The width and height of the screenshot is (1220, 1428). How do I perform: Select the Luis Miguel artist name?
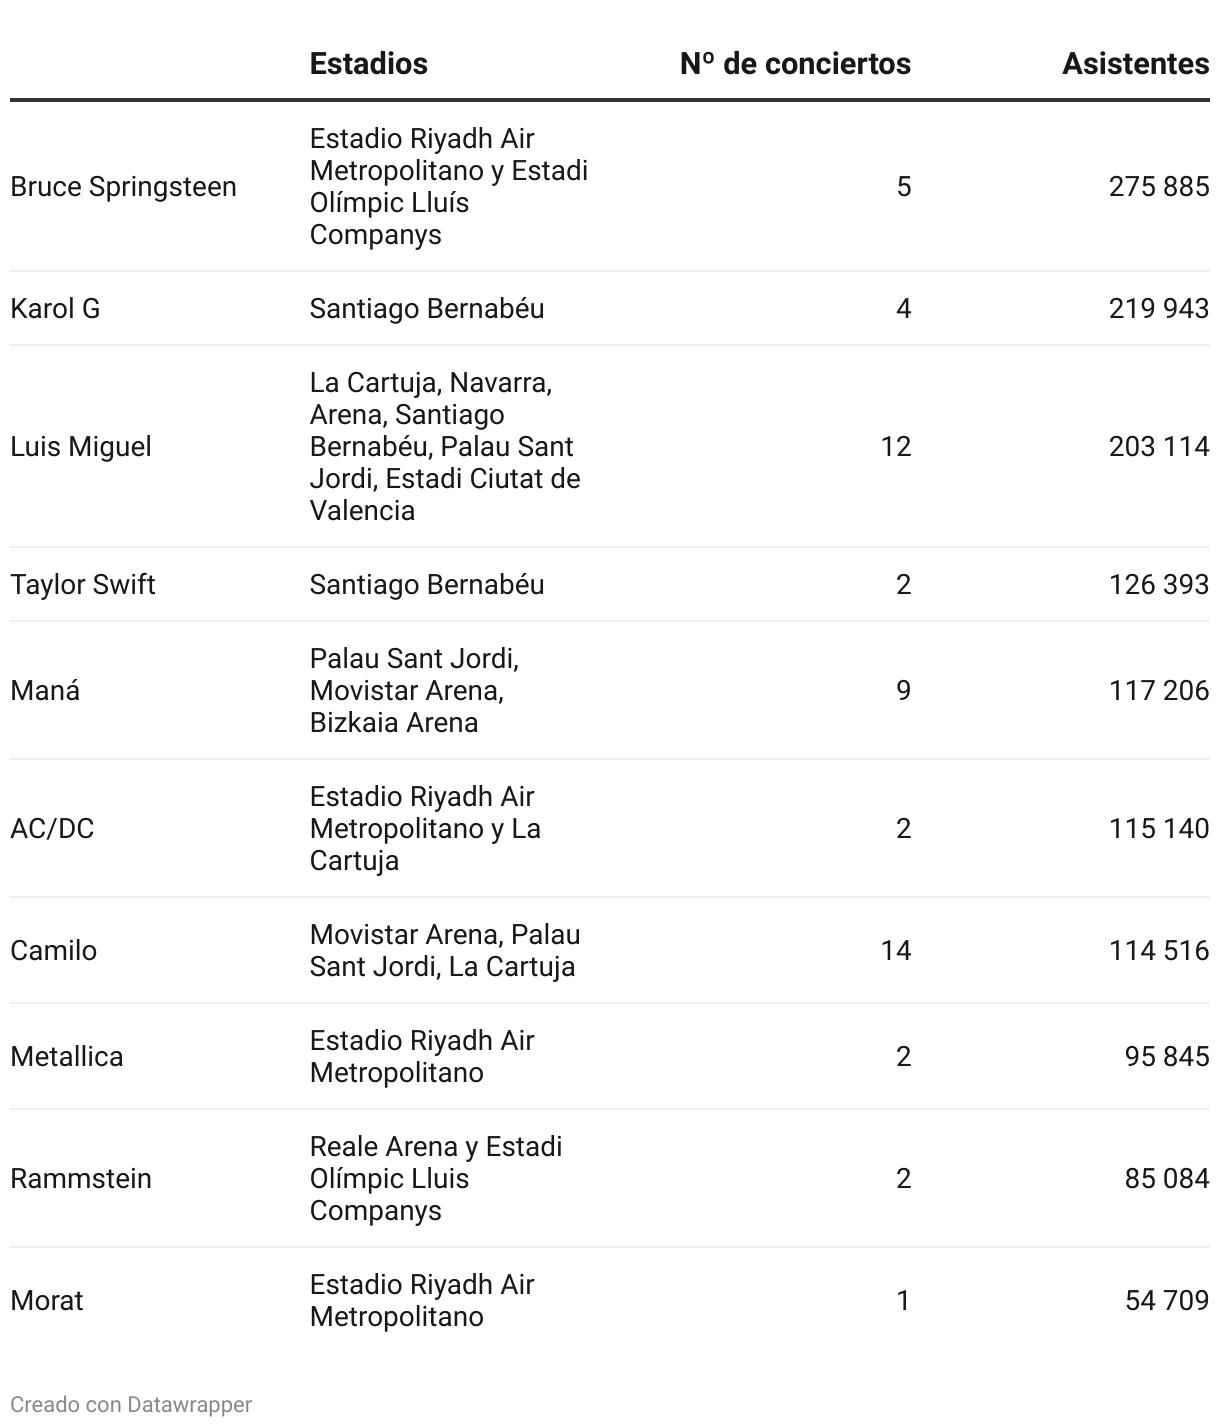click(81, 447)
